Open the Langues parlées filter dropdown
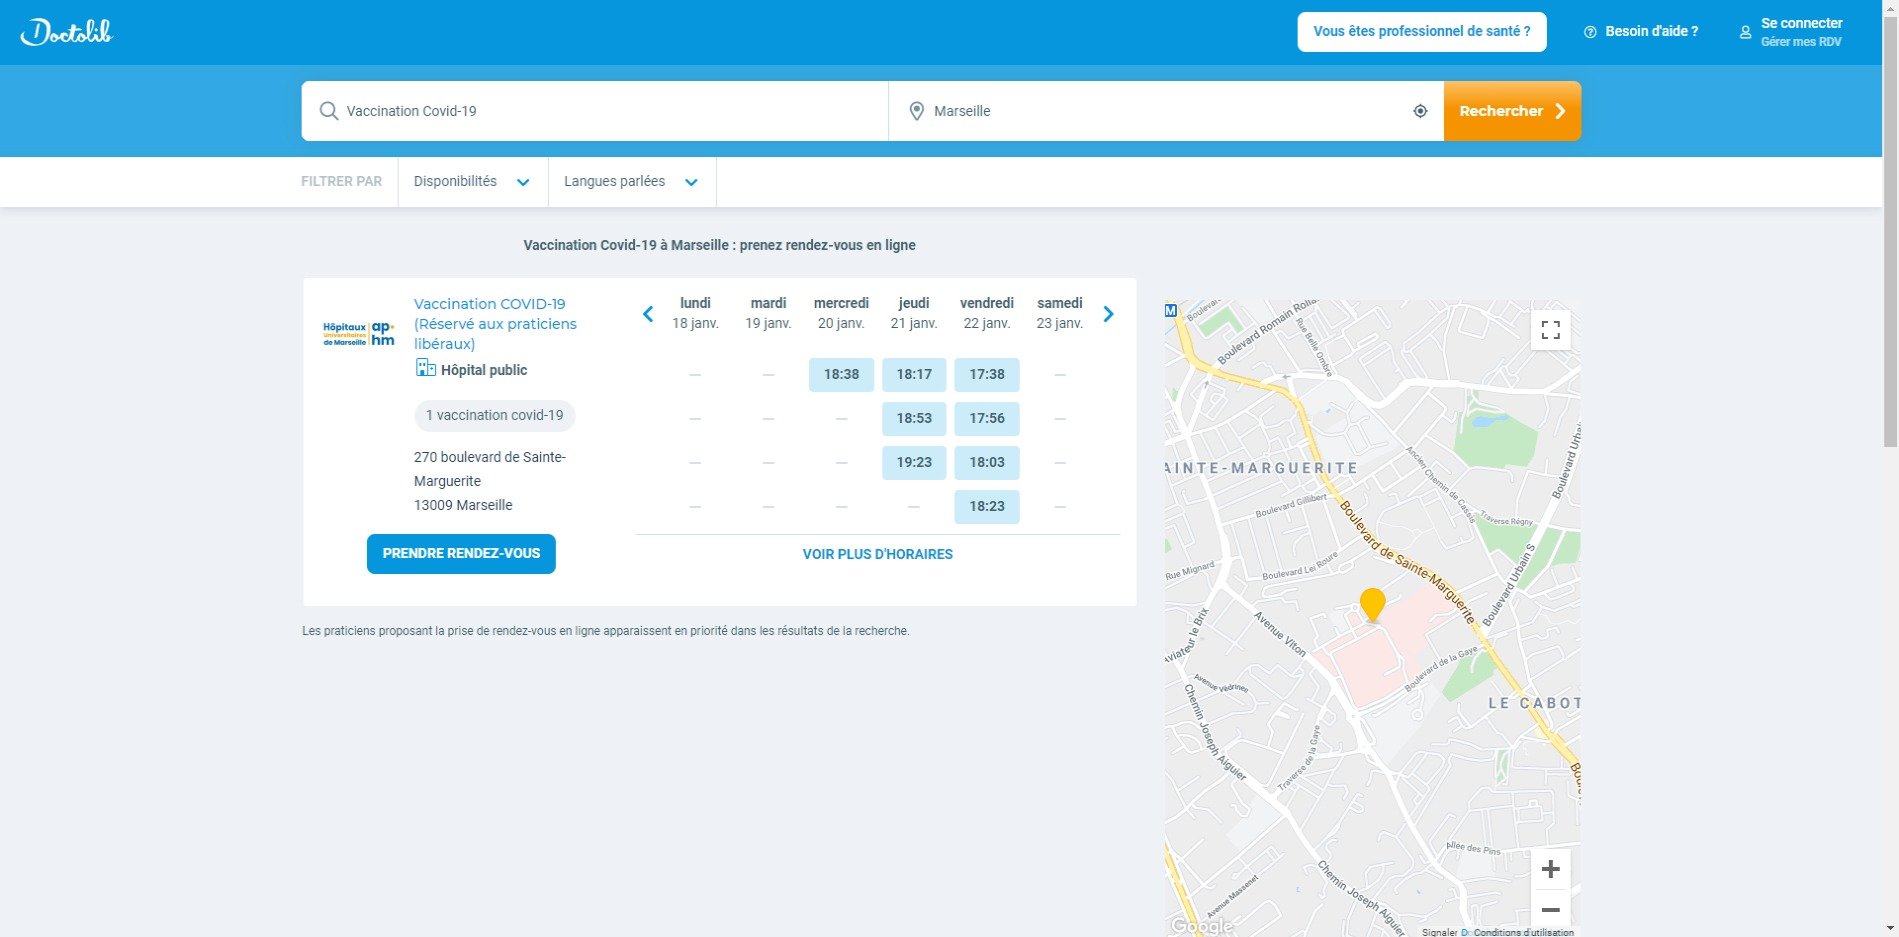Image resolution: width=1899 pixels, height=937 pixels. coord(631,182)
